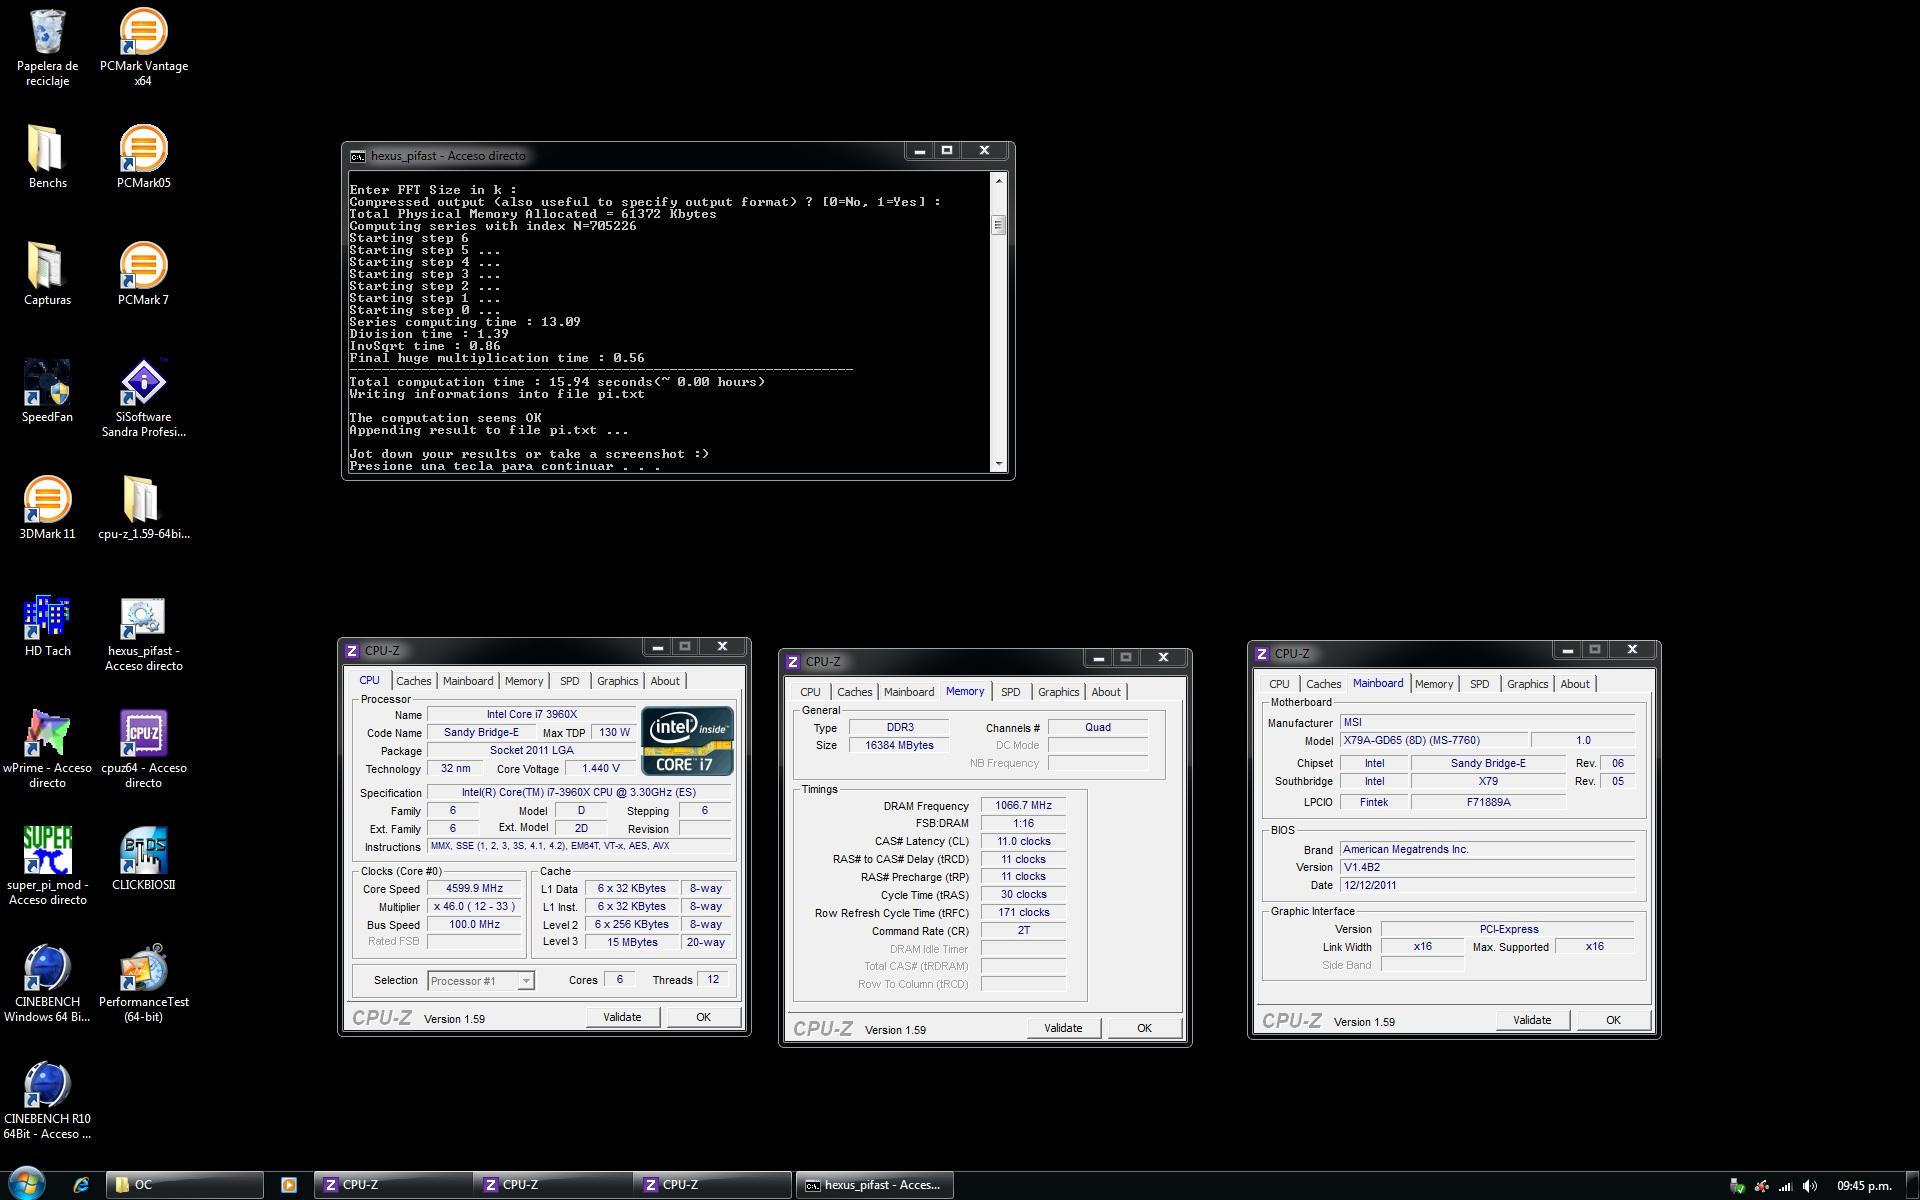Screen dimensions: 1920x1200
Task: Launch SpeedFan desktop shortcut
Action: coord(47,391)
